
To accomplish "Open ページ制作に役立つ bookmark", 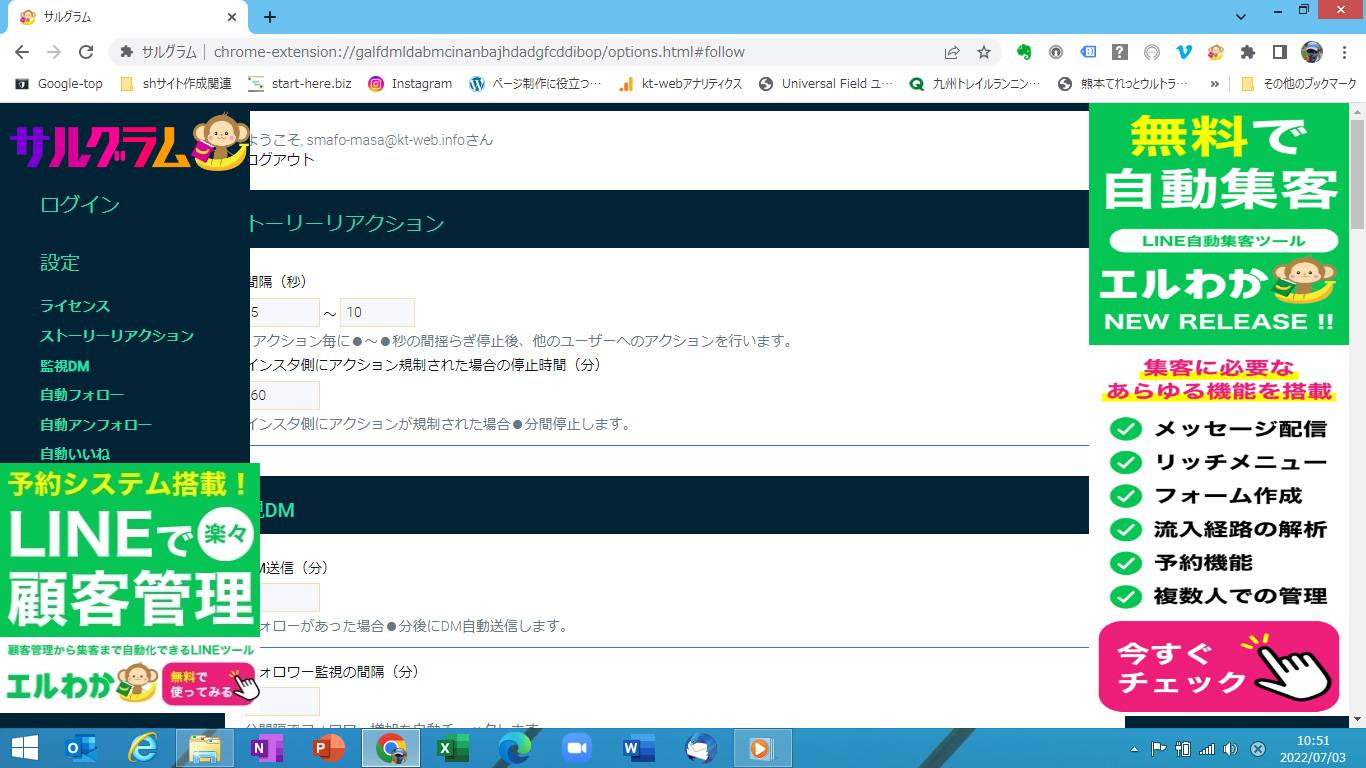I will (535, 84).
